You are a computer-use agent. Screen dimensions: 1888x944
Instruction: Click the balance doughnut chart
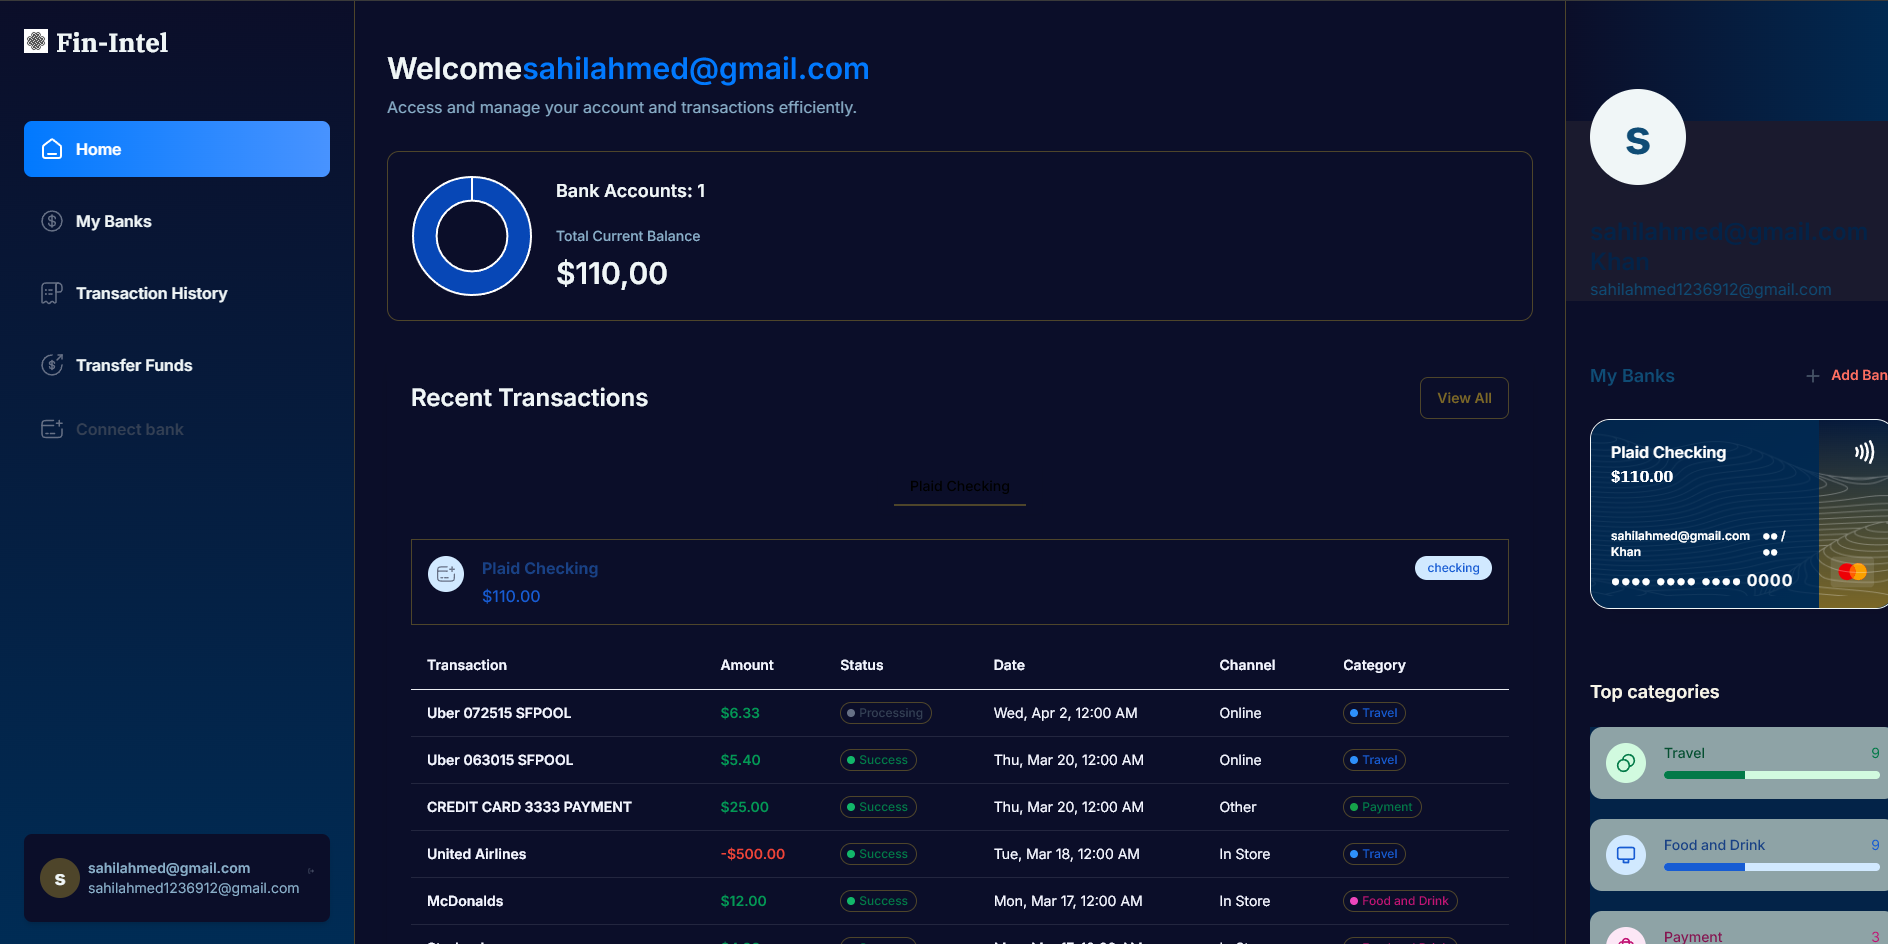472,236
